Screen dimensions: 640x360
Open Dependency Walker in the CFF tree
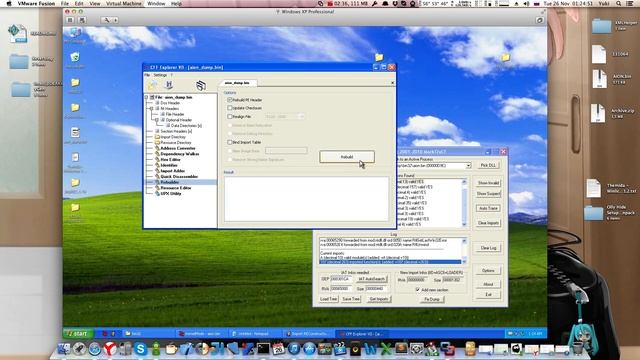(x=180, y=154)
